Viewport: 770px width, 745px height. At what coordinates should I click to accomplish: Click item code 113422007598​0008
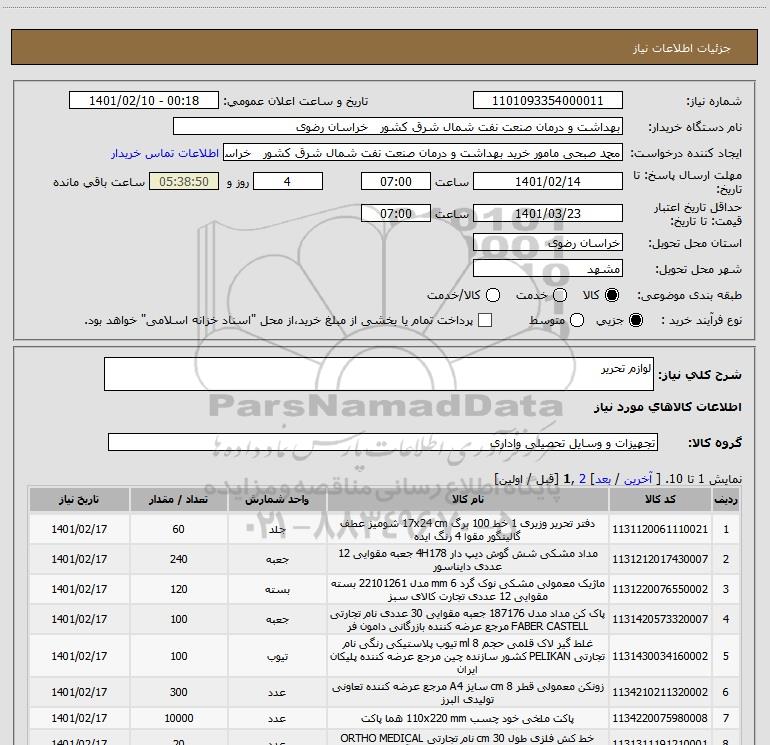pyautogui.click(x=660, y=718)
